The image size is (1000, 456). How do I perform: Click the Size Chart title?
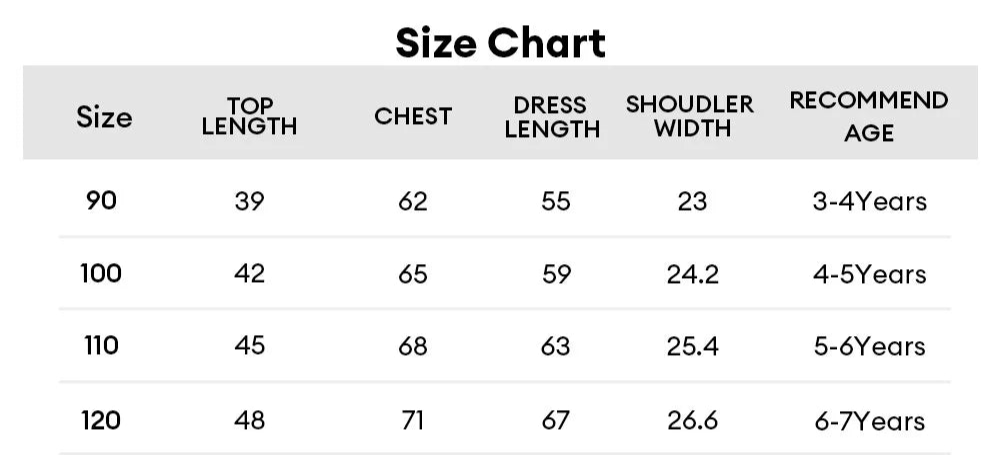(x=501, y=43)
